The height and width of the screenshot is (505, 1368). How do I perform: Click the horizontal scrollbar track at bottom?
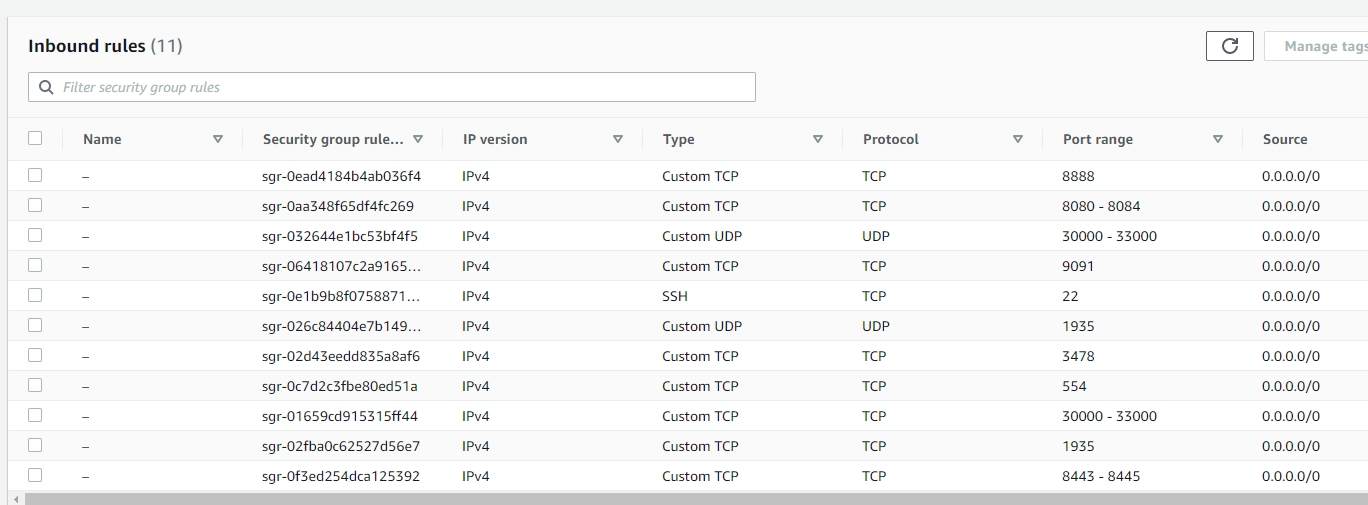[x=696, y=499]
